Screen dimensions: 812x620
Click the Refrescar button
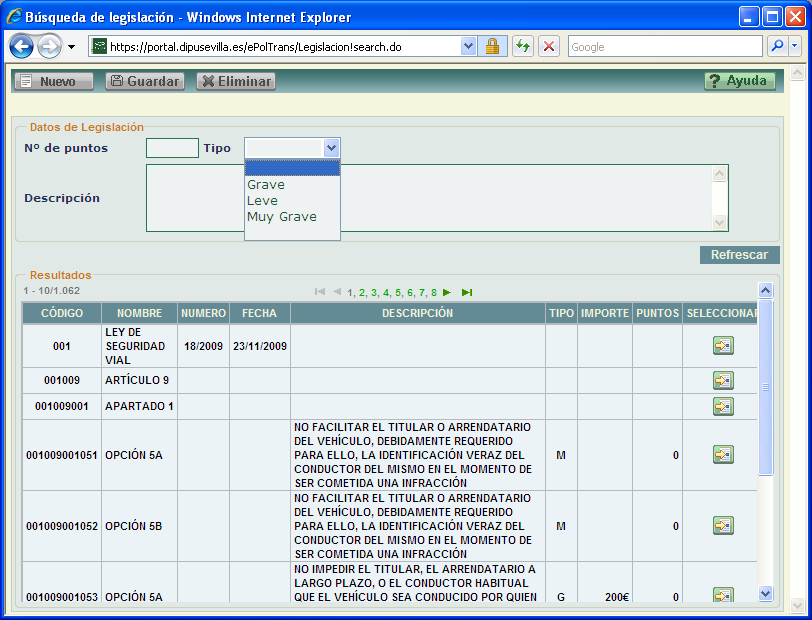739,255
